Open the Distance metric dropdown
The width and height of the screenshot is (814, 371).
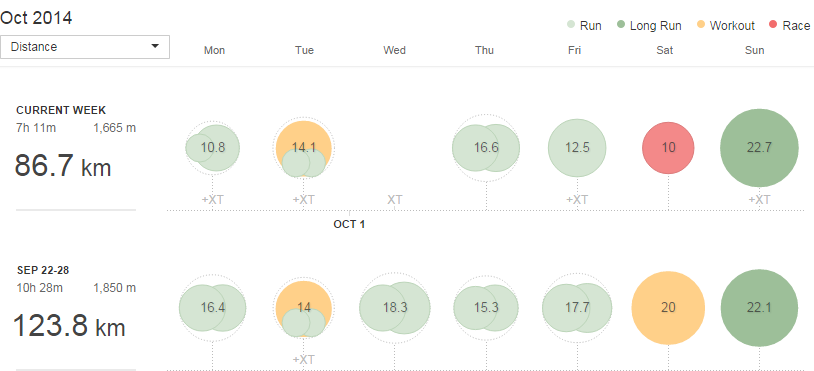click(85, 47)
